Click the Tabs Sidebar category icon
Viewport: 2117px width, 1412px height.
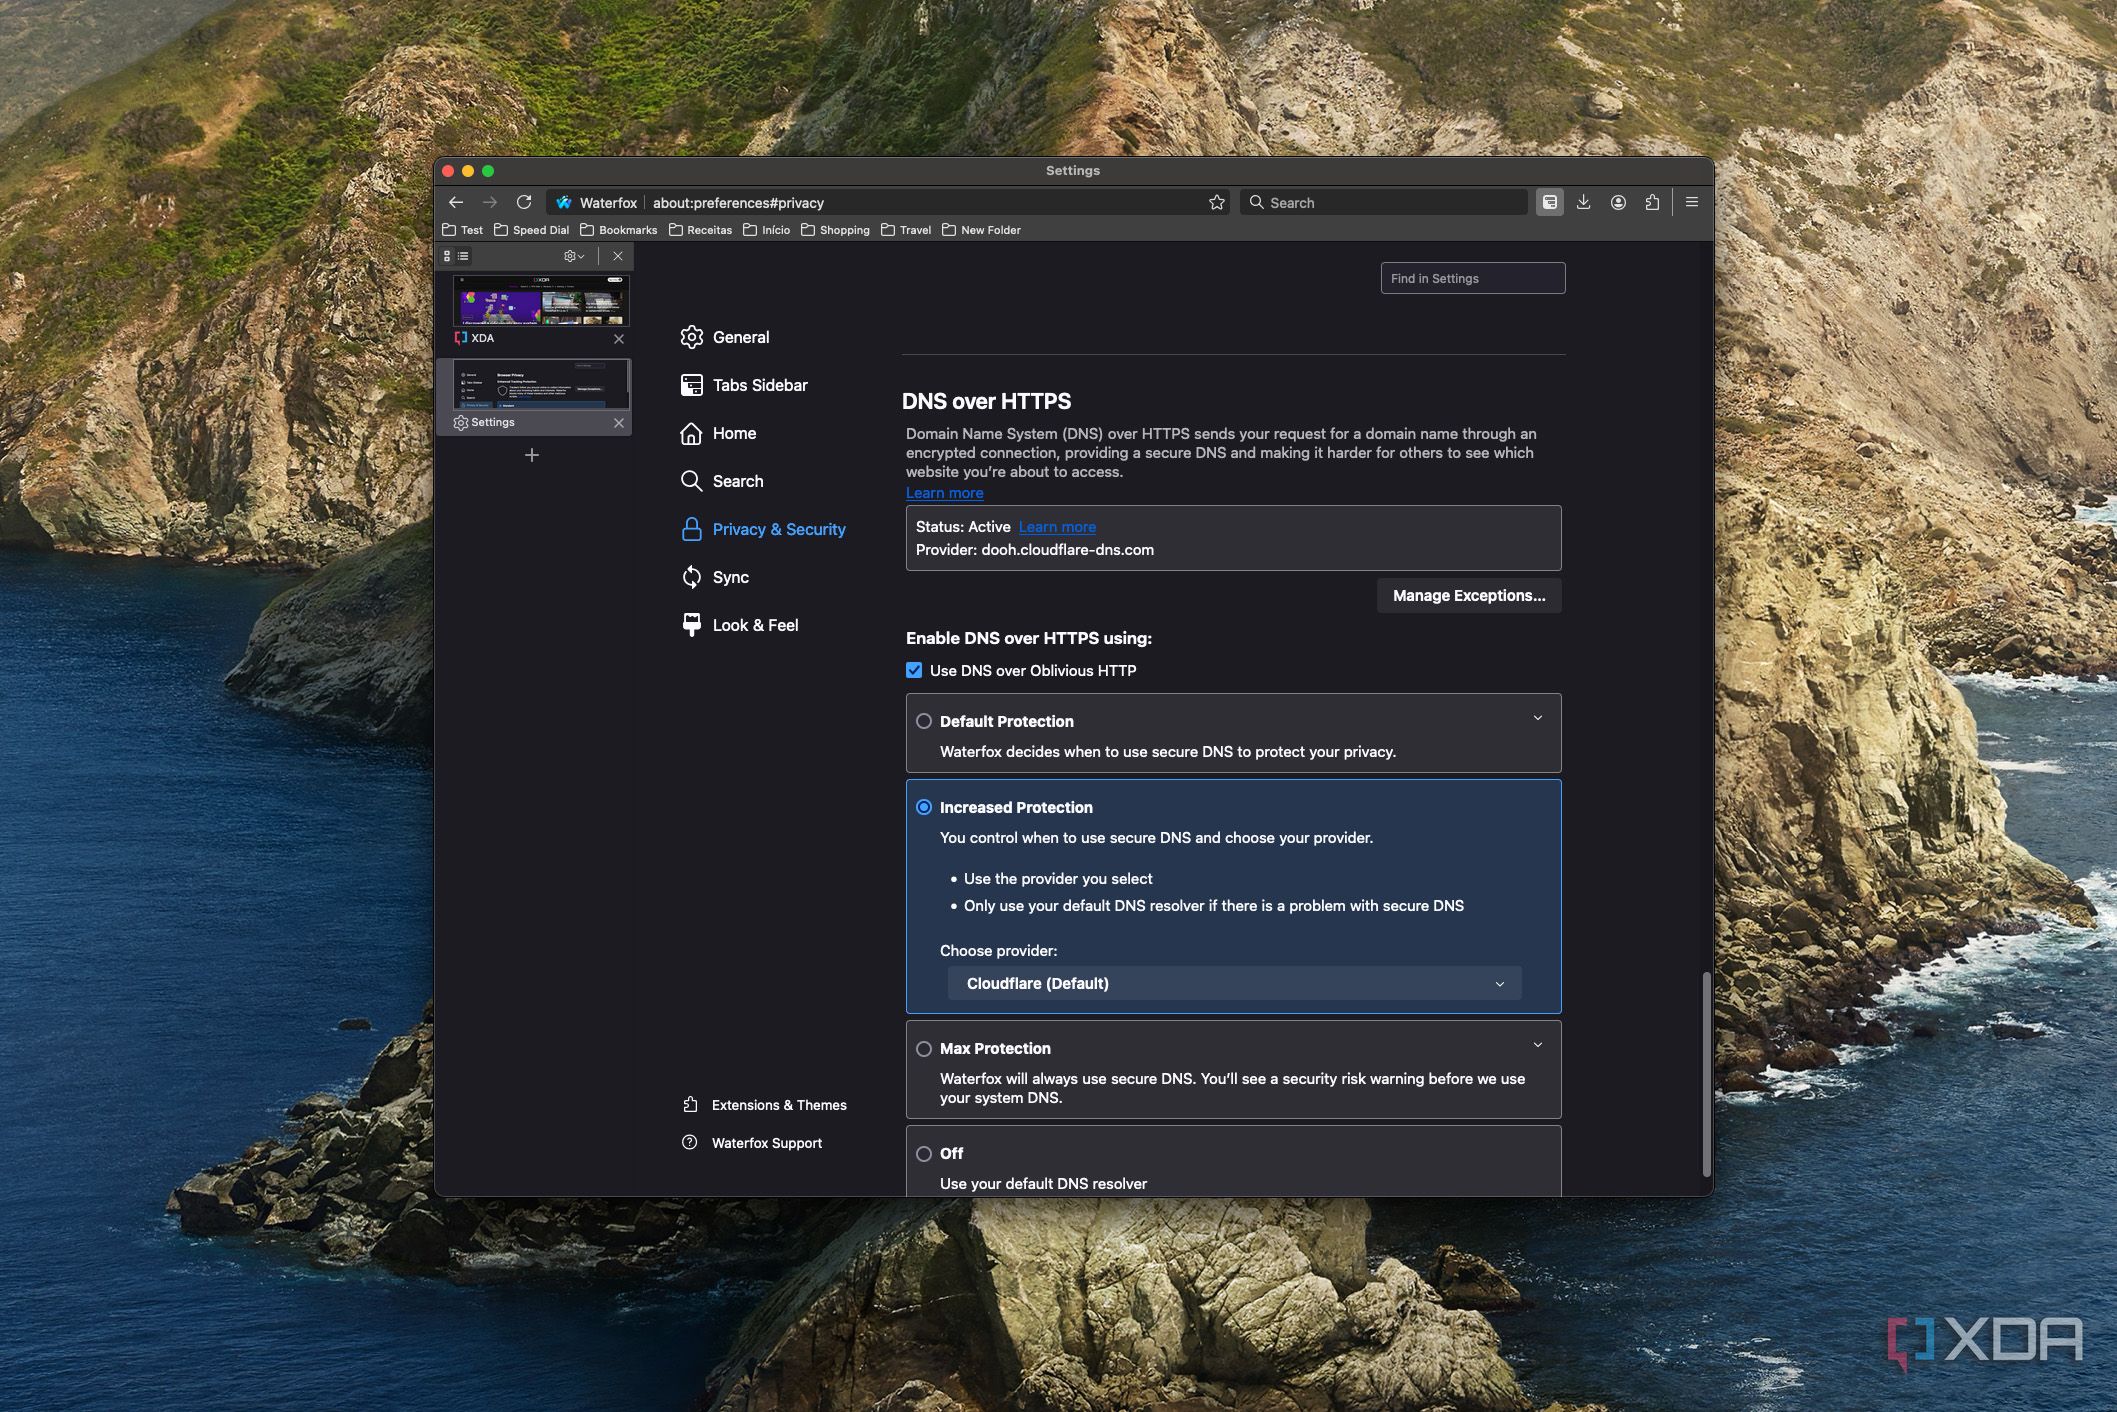[691, 385]
